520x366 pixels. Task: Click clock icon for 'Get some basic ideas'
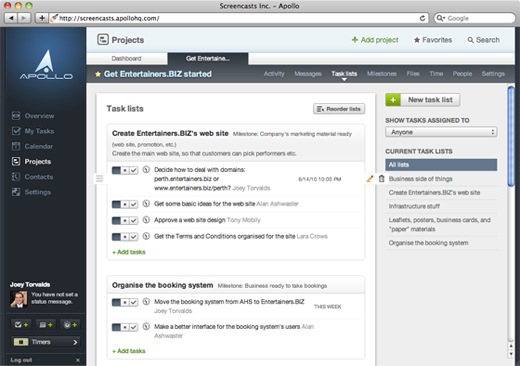(146, 203)
